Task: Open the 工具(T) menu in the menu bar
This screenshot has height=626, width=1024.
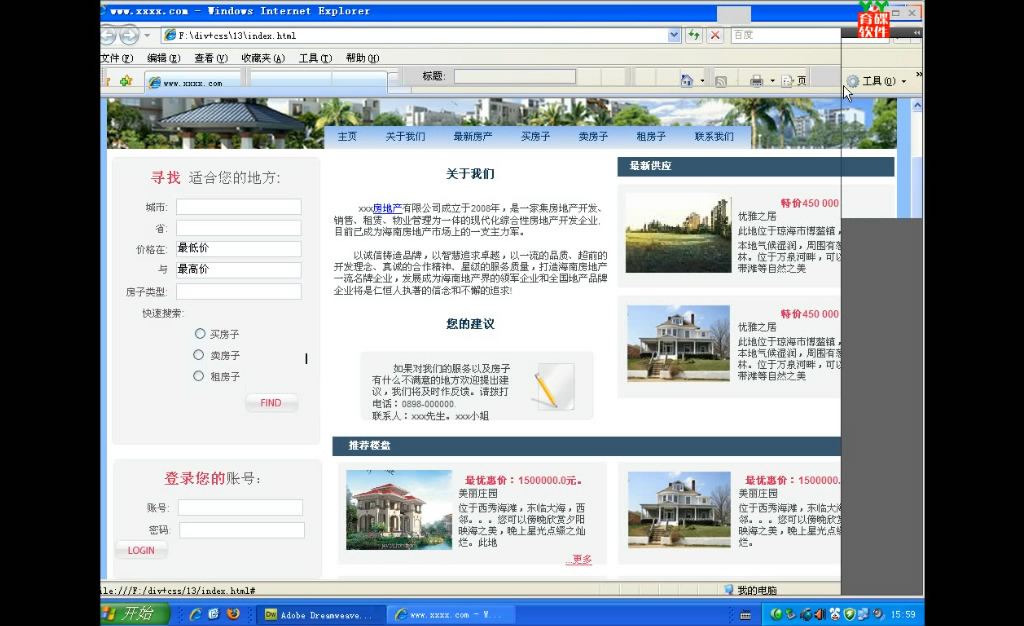Action: (x=315, y=58)
